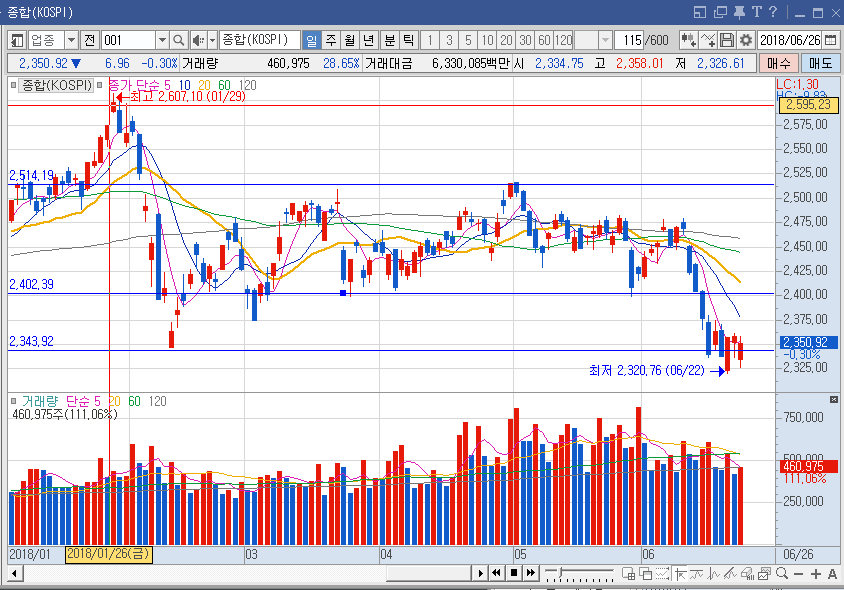Click the search magnifier icon beside code 001
Image resolution: width=844 pixels, height=590 pixels.
click(x=179, y=40)
